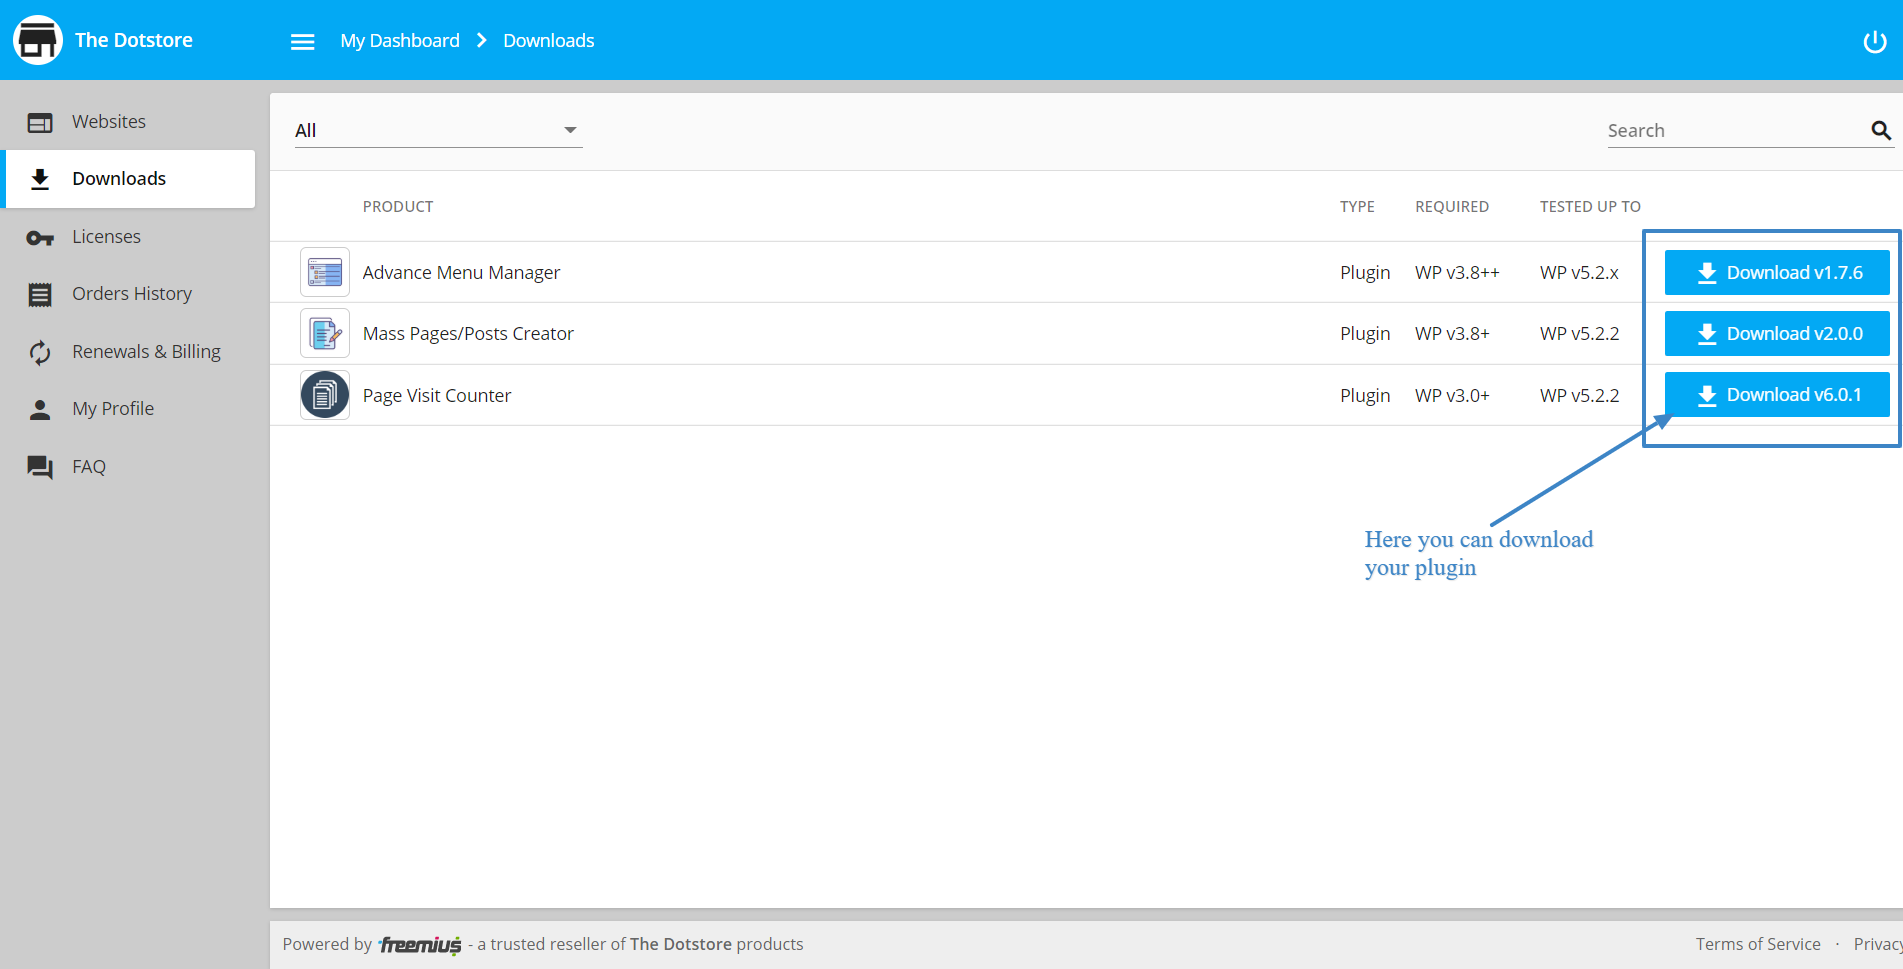Screen dimensions: 1903x969
Task: Click the WP v3.8+ required value
Action: [x=1452, y=334]
